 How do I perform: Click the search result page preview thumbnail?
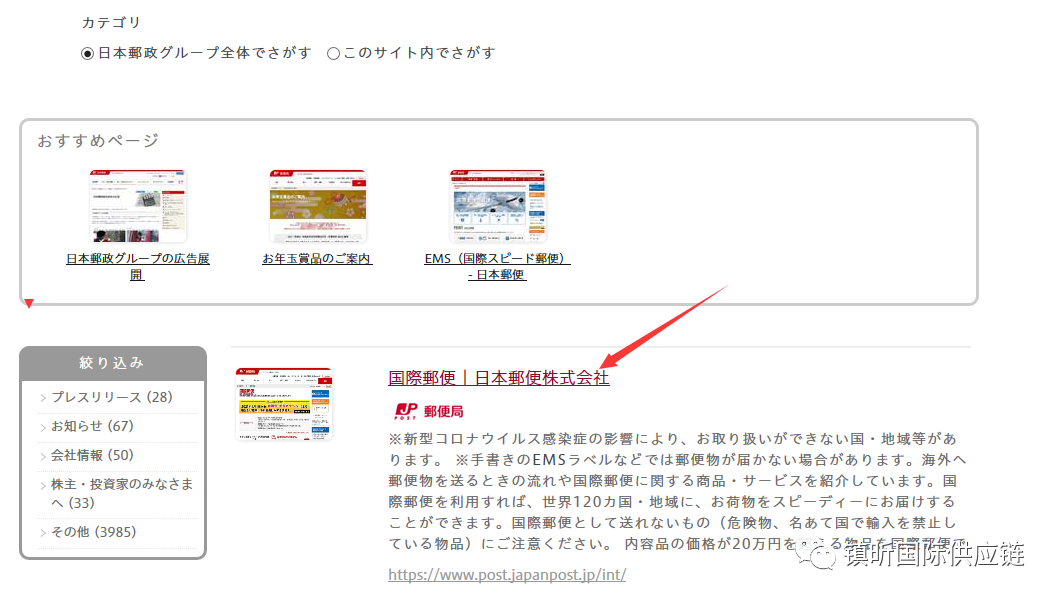[284, 404]
